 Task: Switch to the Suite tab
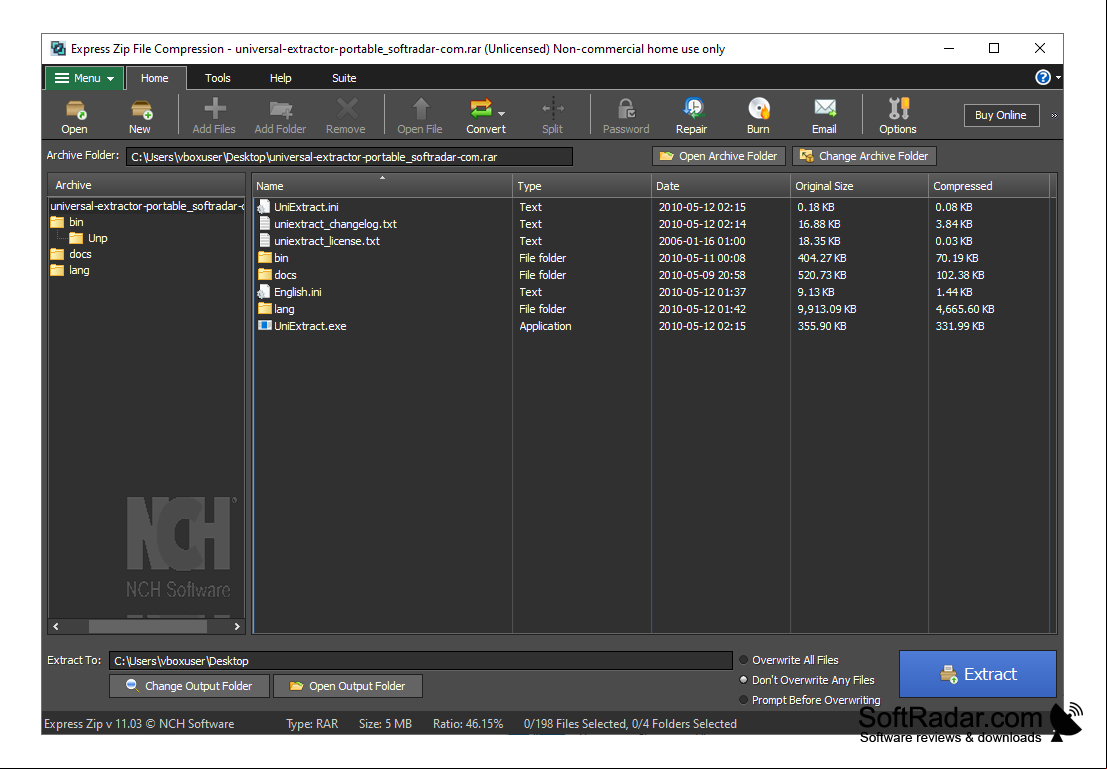(344, 78)
